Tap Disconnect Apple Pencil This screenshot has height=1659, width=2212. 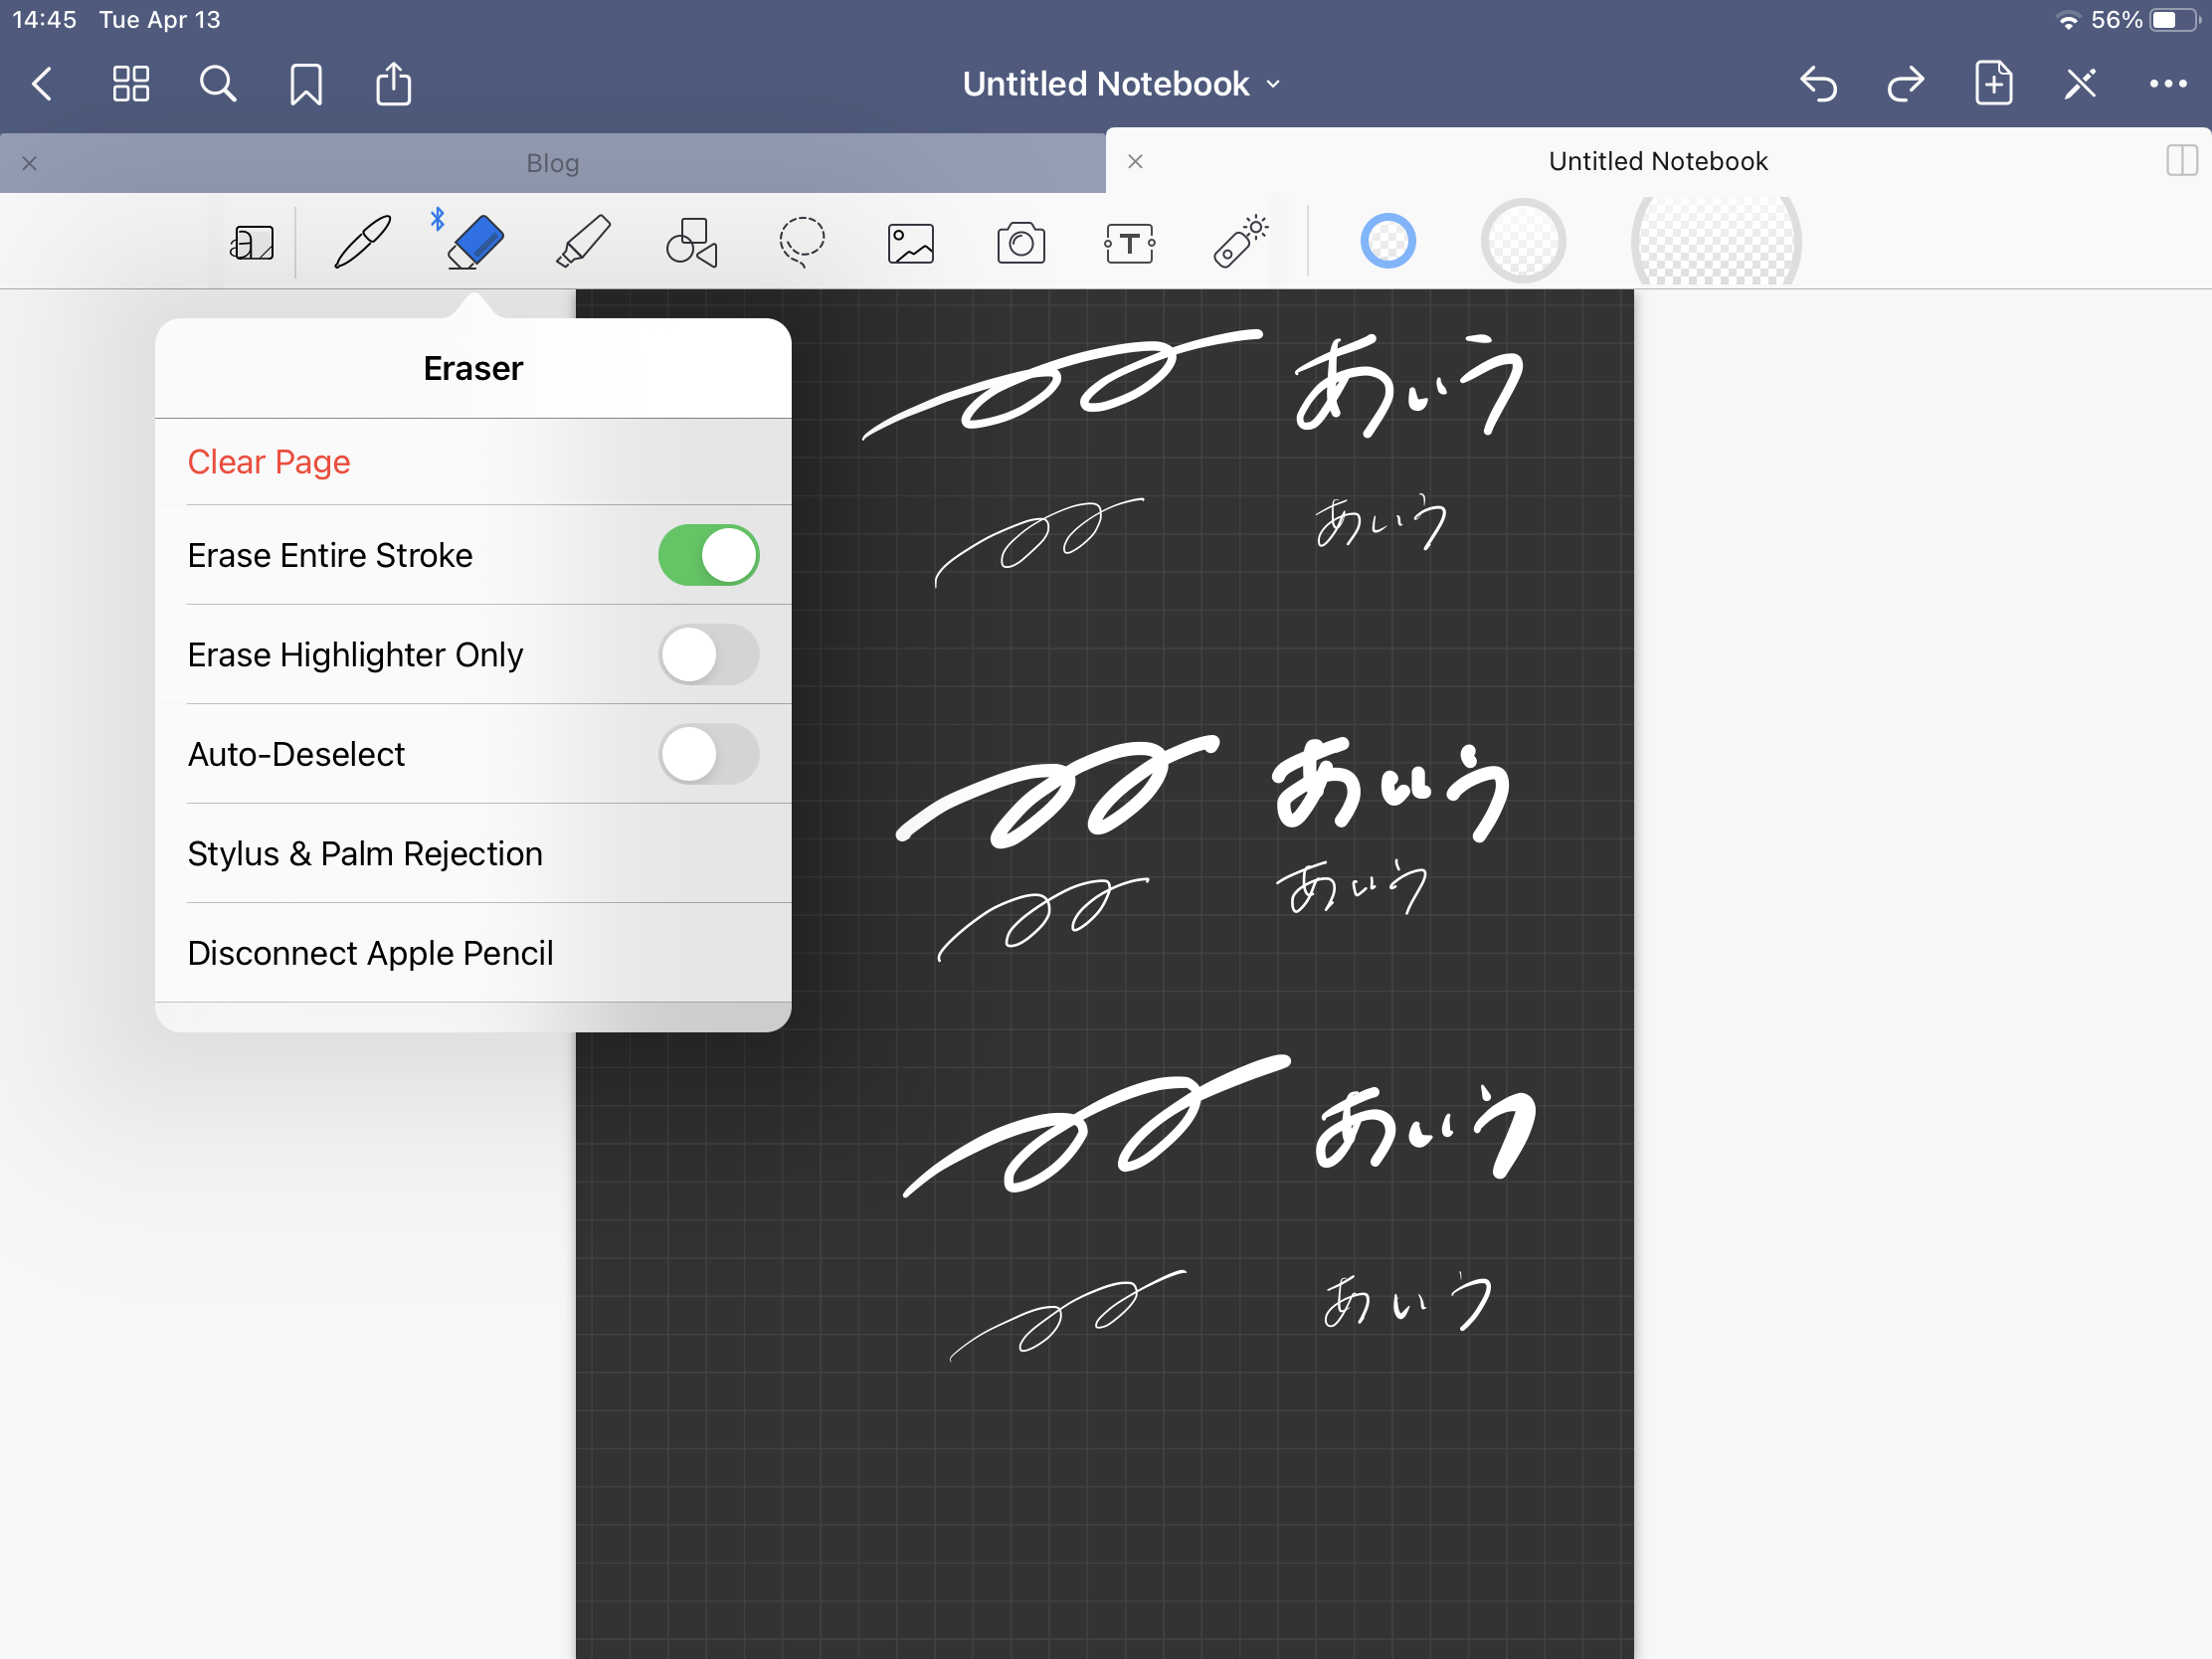pyautogui.click(x=370, y=953)
